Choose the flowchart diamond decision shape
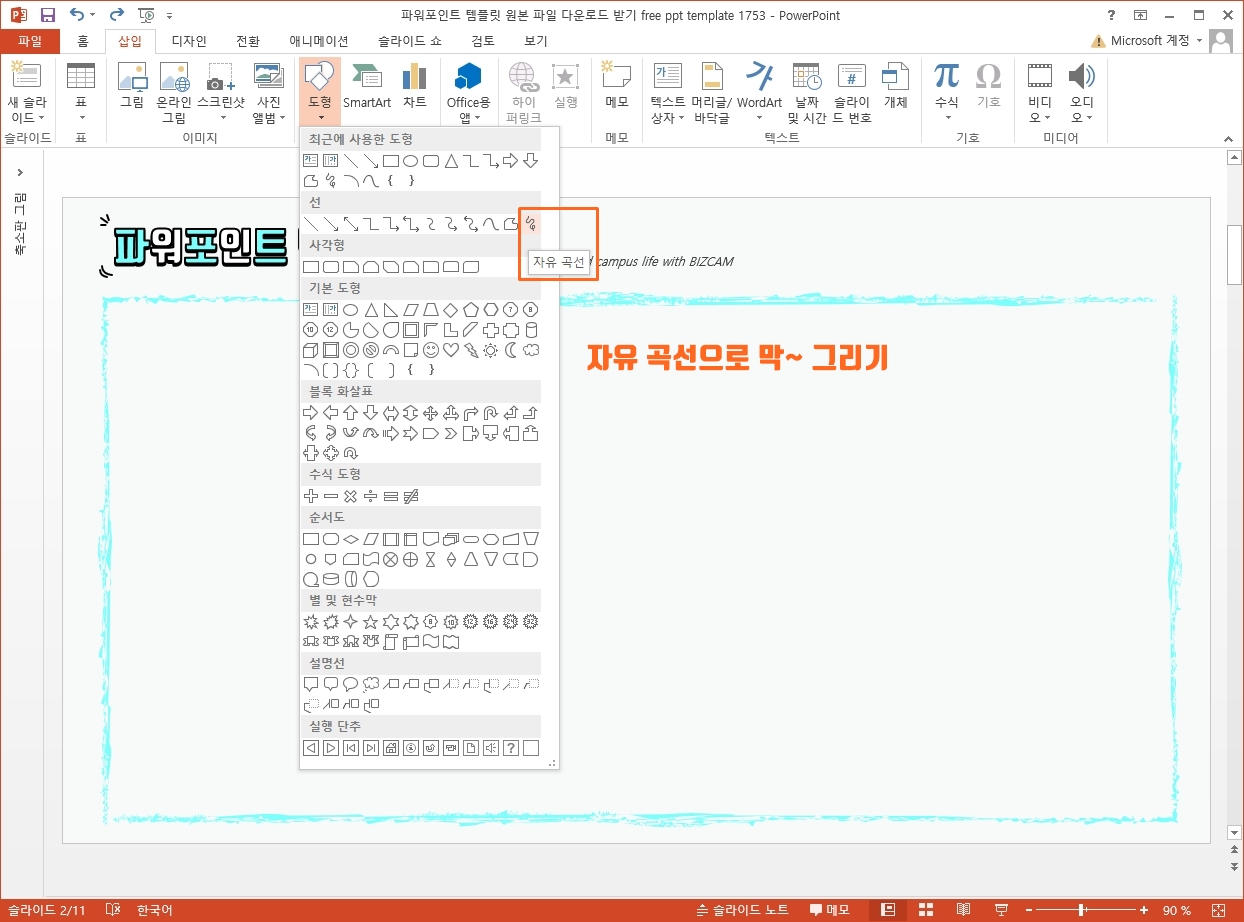1244x922 pixels. tap(351, 539)
